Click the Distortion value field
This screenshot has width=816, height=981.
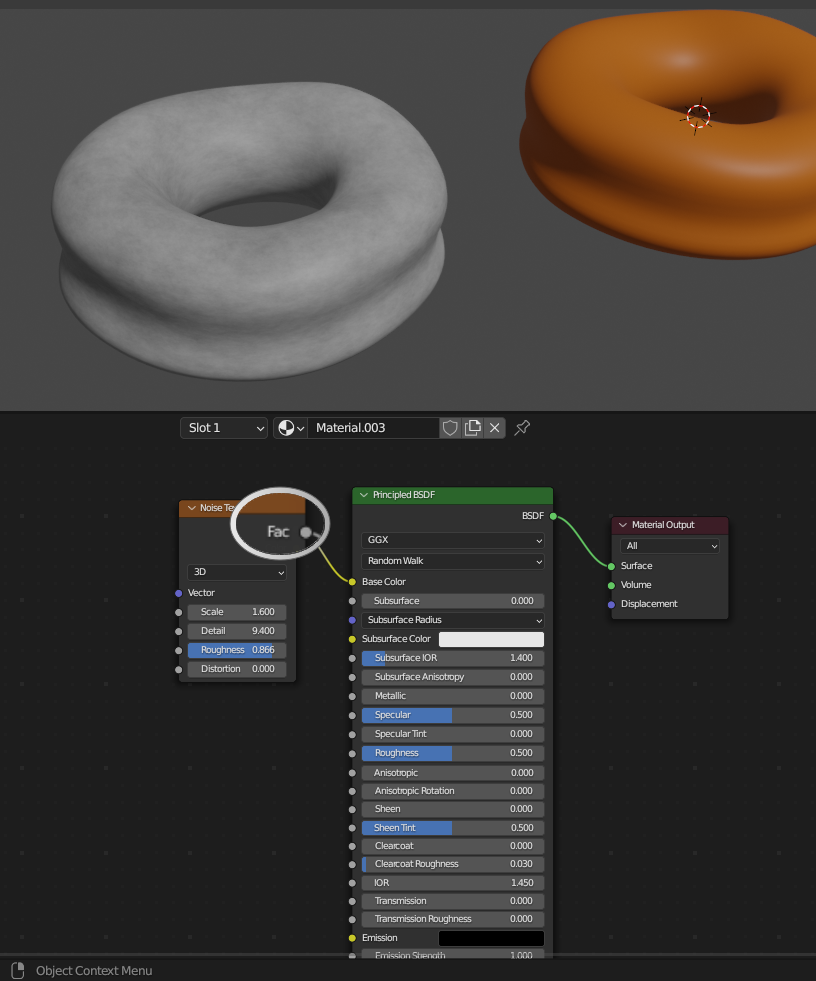pyautogui.click(x=237, y=669)
